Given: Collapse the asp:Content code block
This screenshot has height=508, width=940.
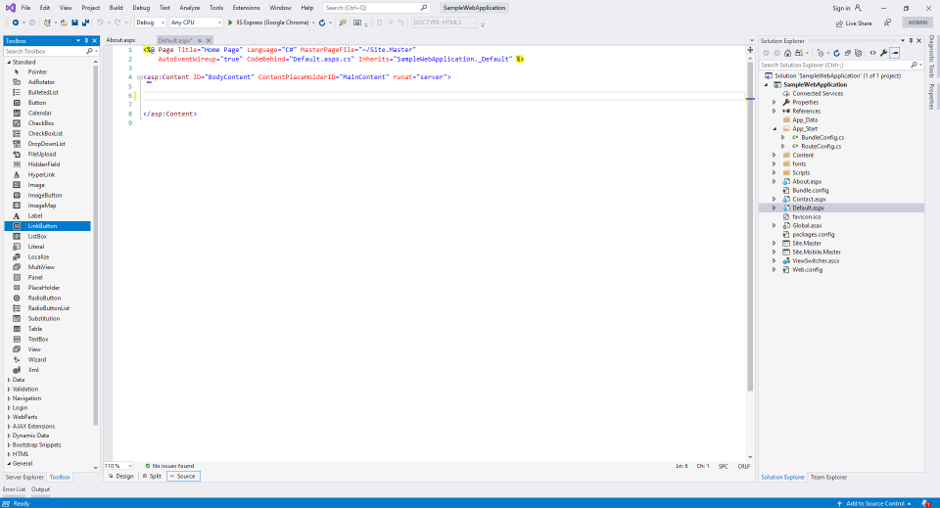Looking at the screenshot, I should click(140, 77).
